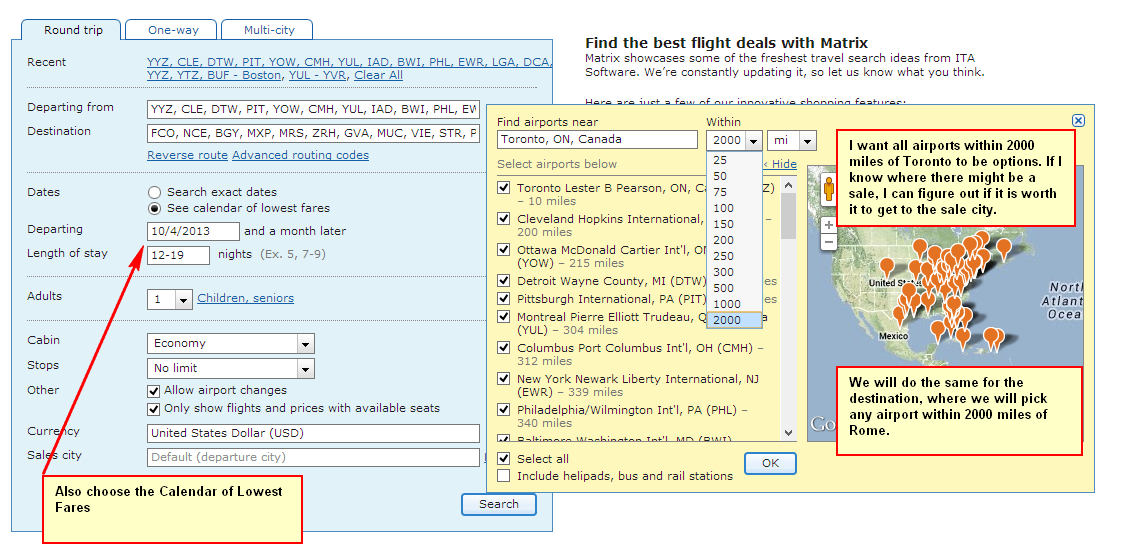Open recent search YUL - YVR
This screenshot has width=1141, height=553.
[x=319, y=75]
